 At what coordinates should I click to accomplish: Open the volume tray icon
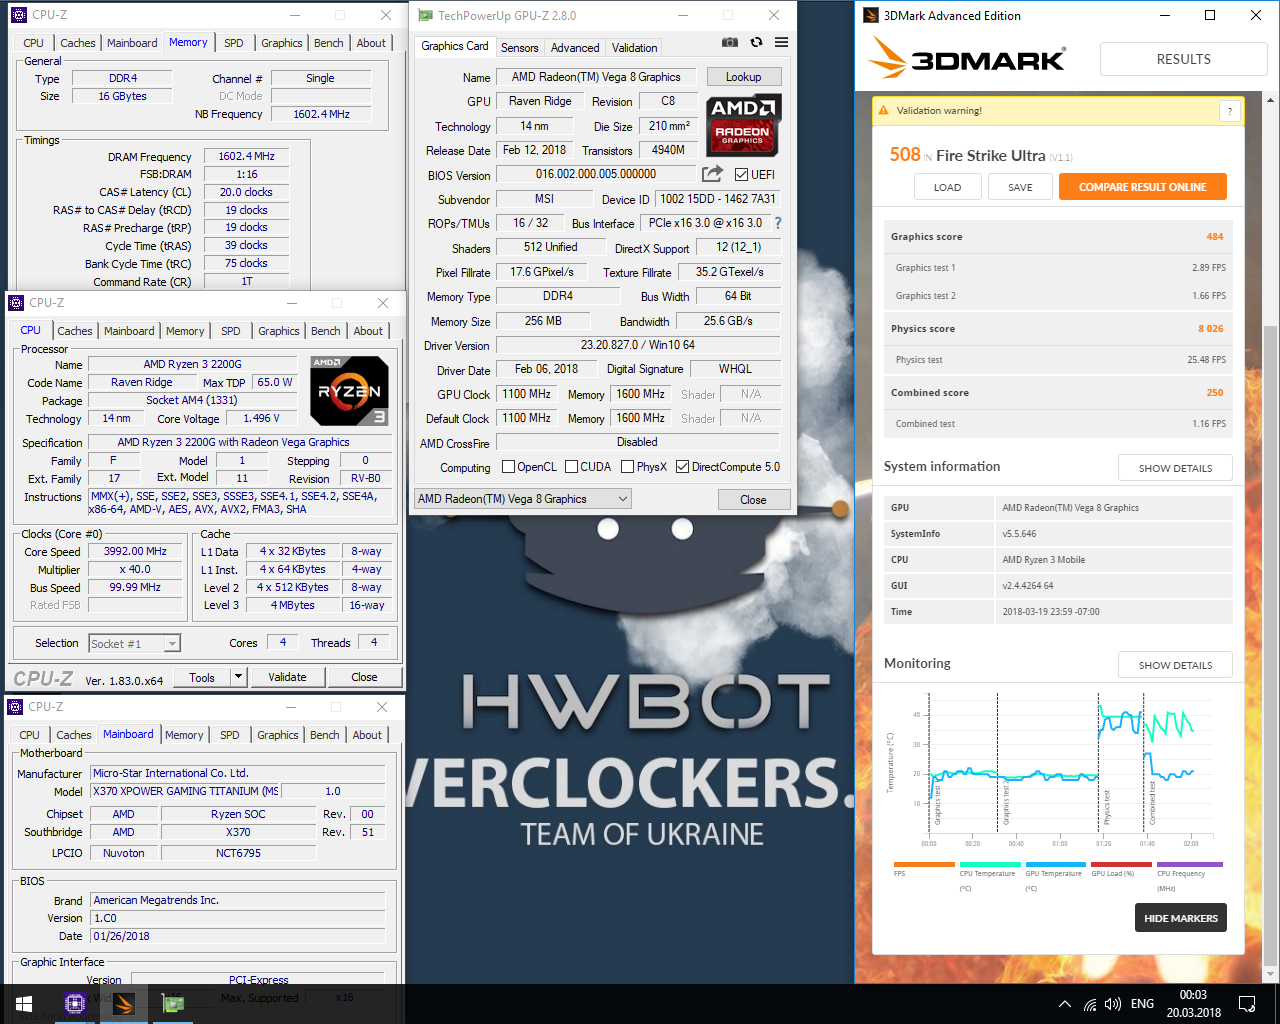(1113, 1004)
